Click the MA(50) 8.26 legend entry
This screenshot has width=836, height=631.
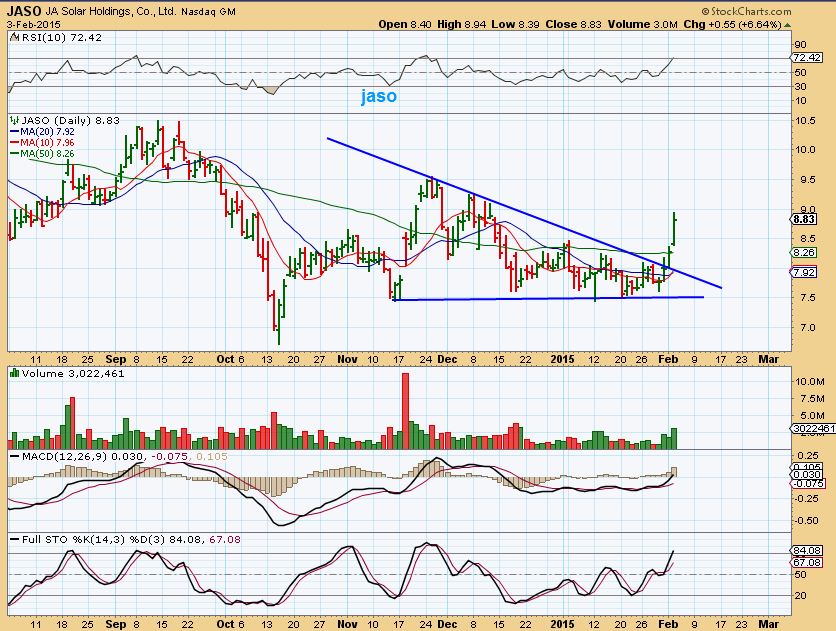click(47, 154)
